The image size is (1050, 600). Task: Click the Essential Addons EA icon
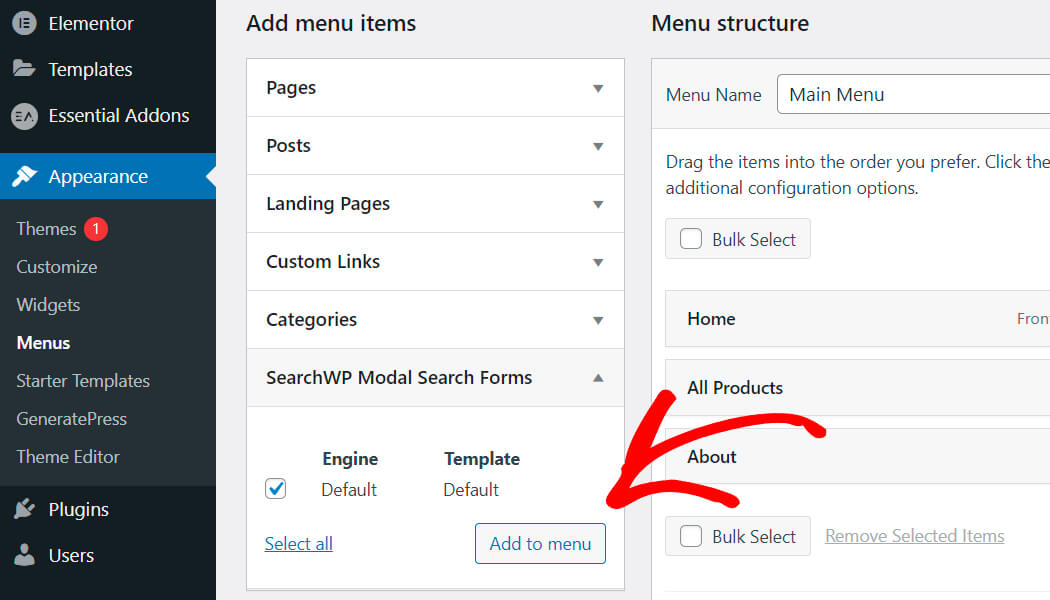(24, 116)
